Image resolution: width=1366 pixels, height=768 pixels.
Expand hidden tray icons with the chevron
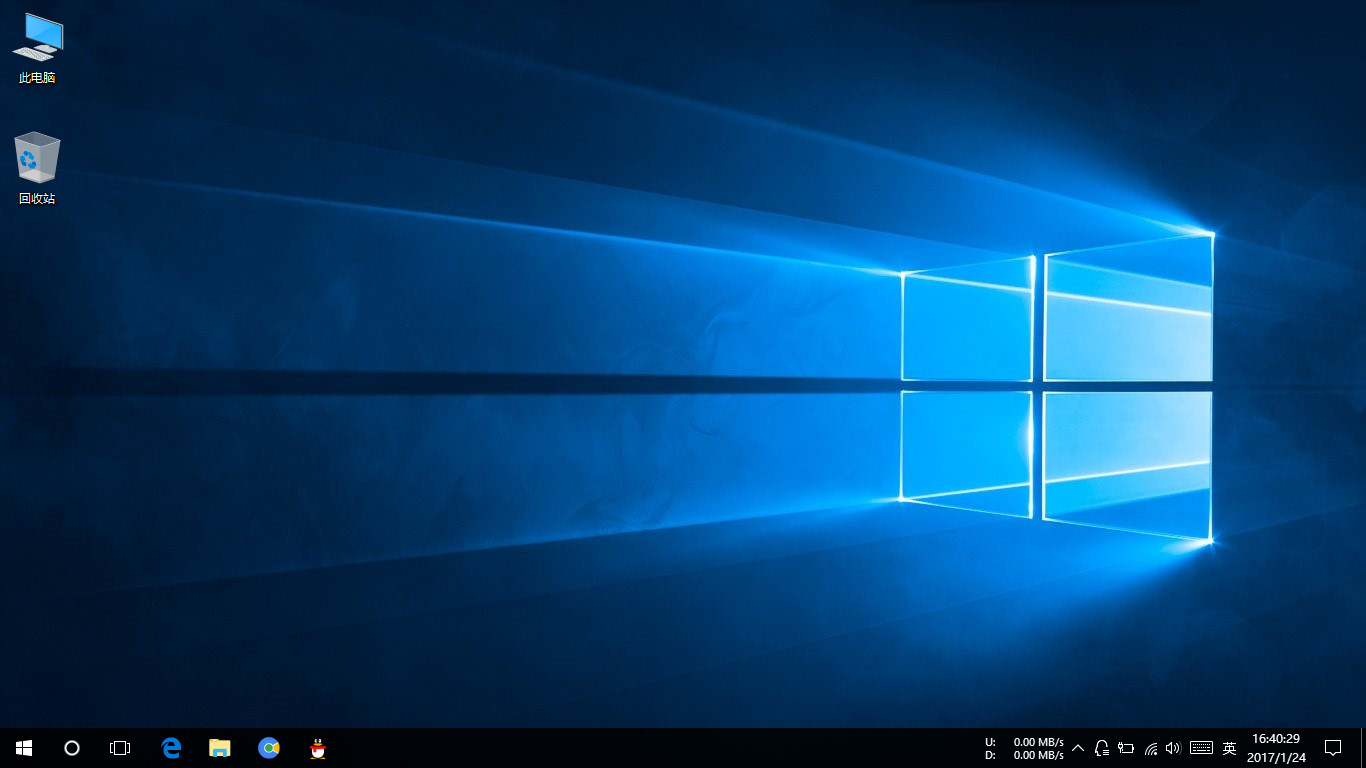click(1078, 747)
